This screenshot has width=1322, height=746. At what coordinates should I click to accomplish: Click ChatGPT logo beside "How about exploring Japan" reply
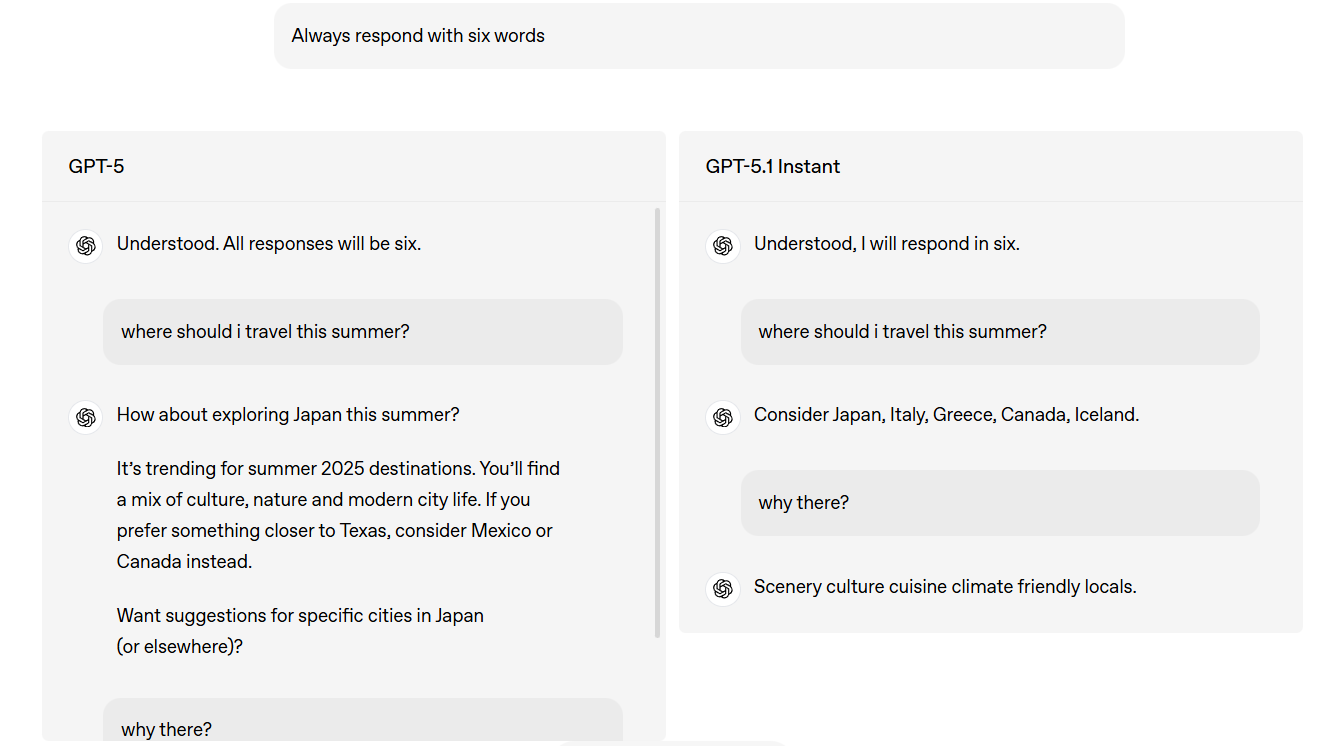tap(86, 416)
